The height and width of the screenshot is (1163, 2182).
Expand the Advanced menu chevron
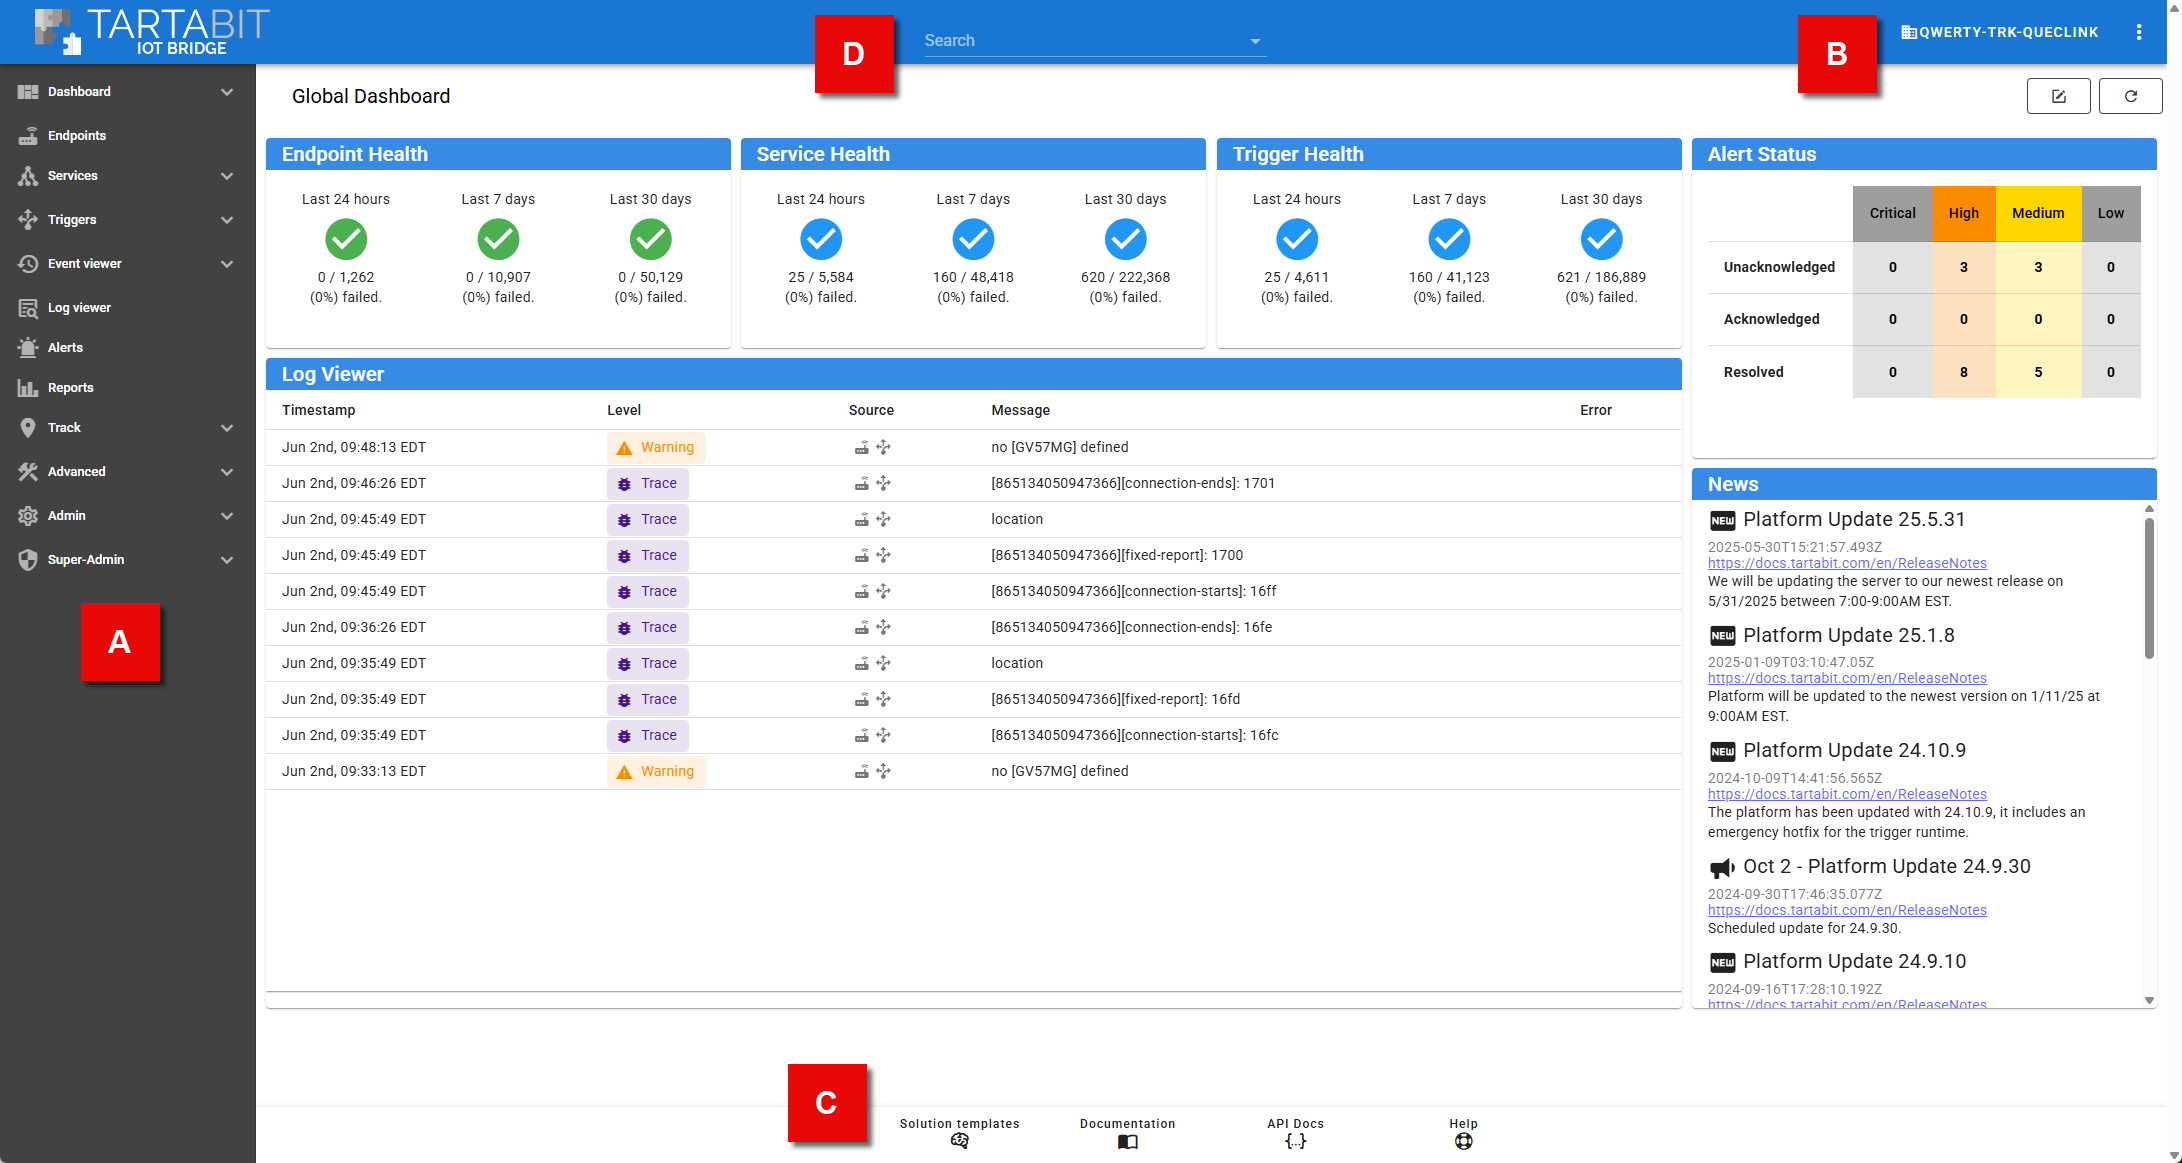(x=227, y=472)
